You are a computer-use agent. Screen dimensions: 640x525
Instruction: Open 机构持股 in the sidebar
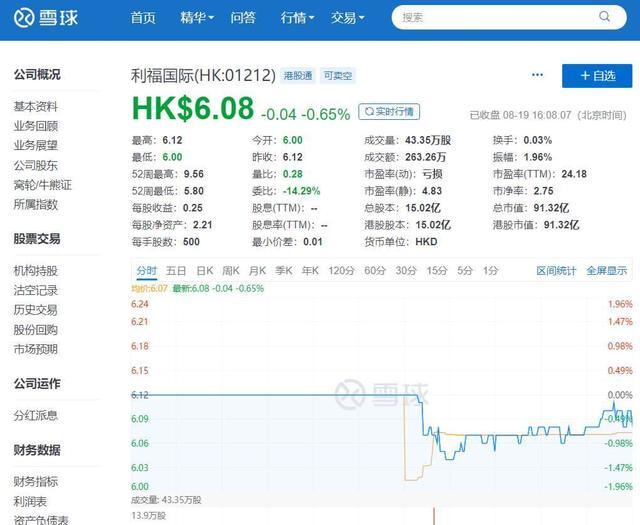pos(36,271)
